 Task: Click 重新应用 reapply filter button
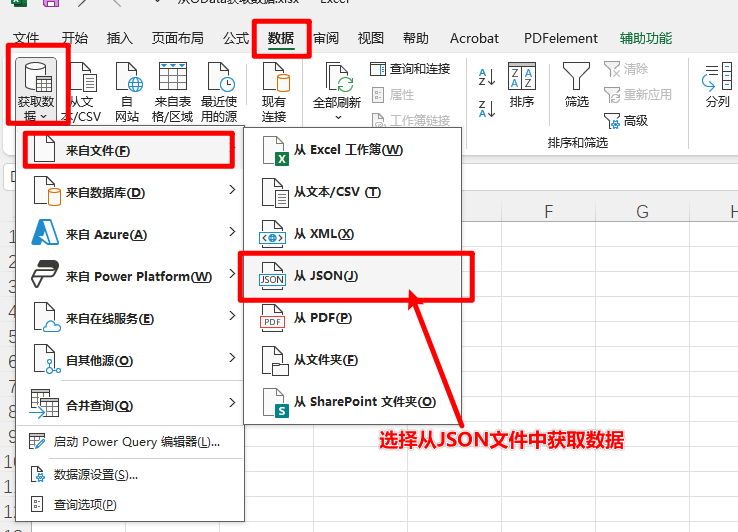pos(638,95)
